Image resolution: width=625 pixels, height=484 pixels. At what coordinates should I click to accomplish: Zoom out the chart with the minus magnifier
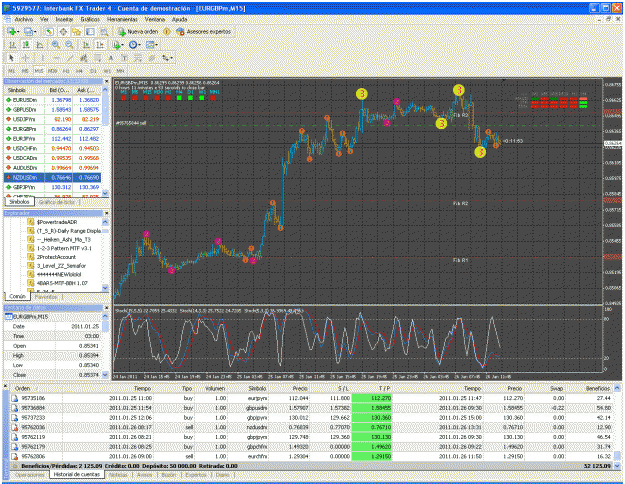pos(69,45)
